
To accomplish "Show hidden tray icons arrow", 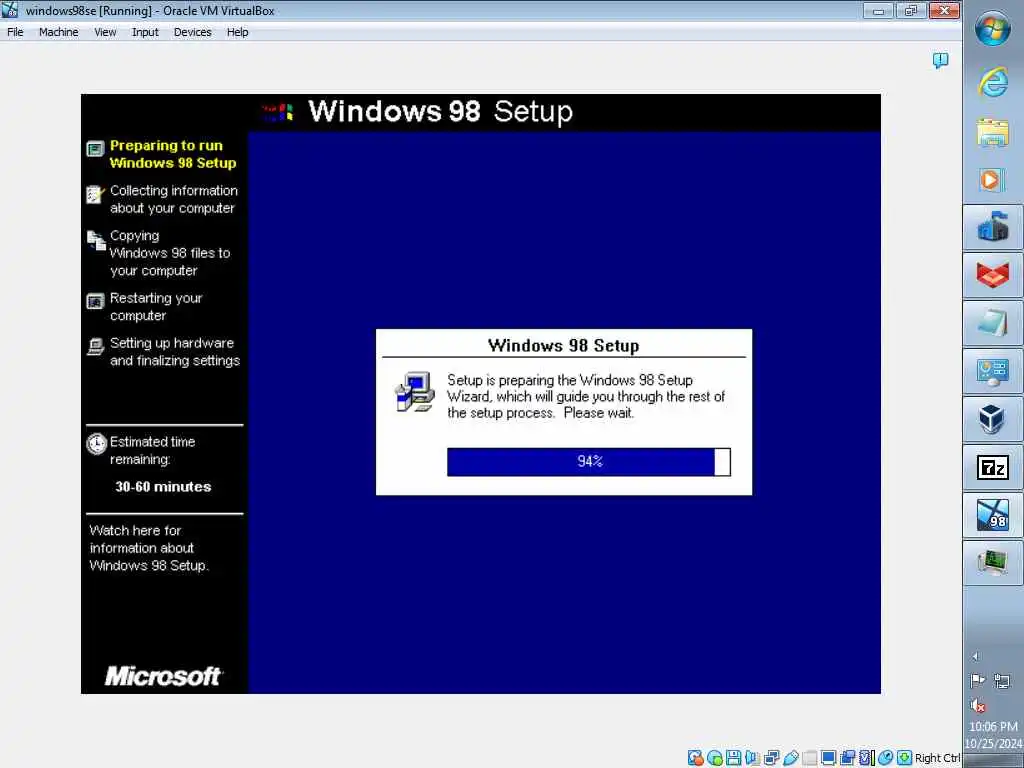I will [976, 656].
